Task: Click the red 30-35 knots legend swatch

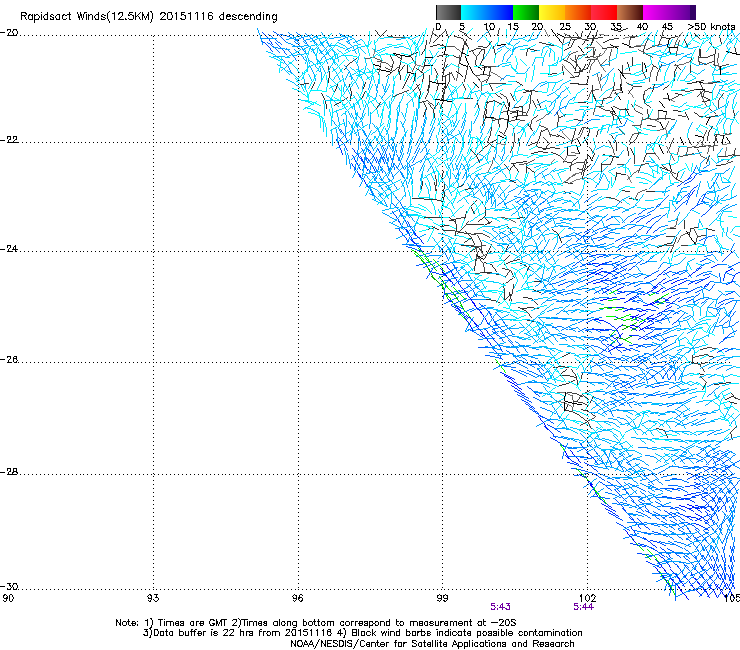Action: pyautogui.click(x=604, y=12)
